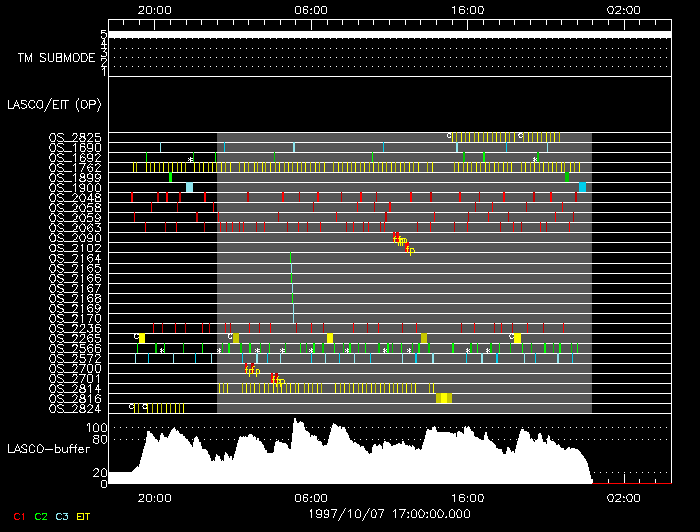Select the red-yellow marker in OS_2090 row

399,239
